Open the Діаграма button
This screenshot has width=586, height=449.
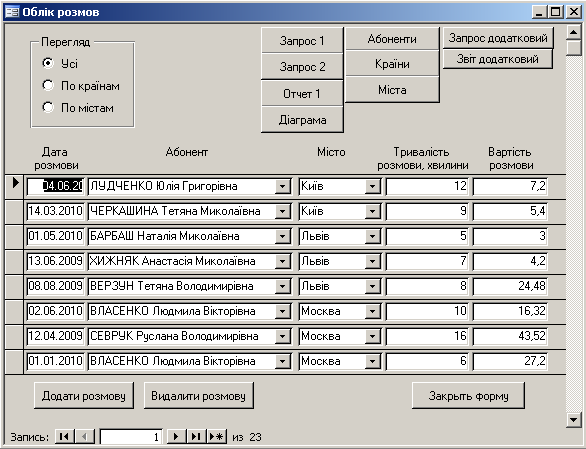[x=302, y=120]
